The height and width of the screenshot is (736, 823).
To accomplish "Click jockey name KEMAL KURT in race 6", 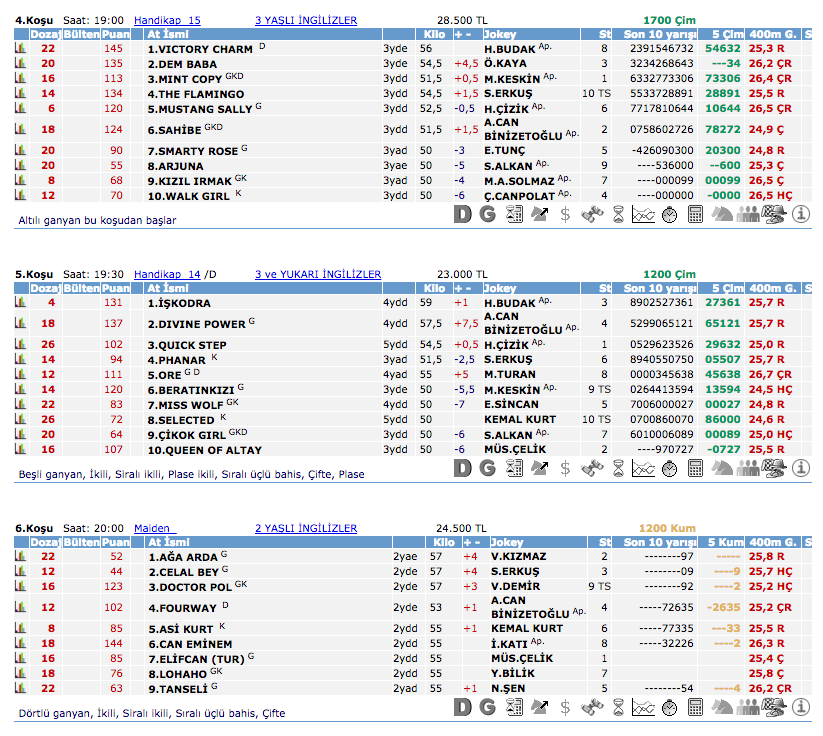I will click(526, 628).
